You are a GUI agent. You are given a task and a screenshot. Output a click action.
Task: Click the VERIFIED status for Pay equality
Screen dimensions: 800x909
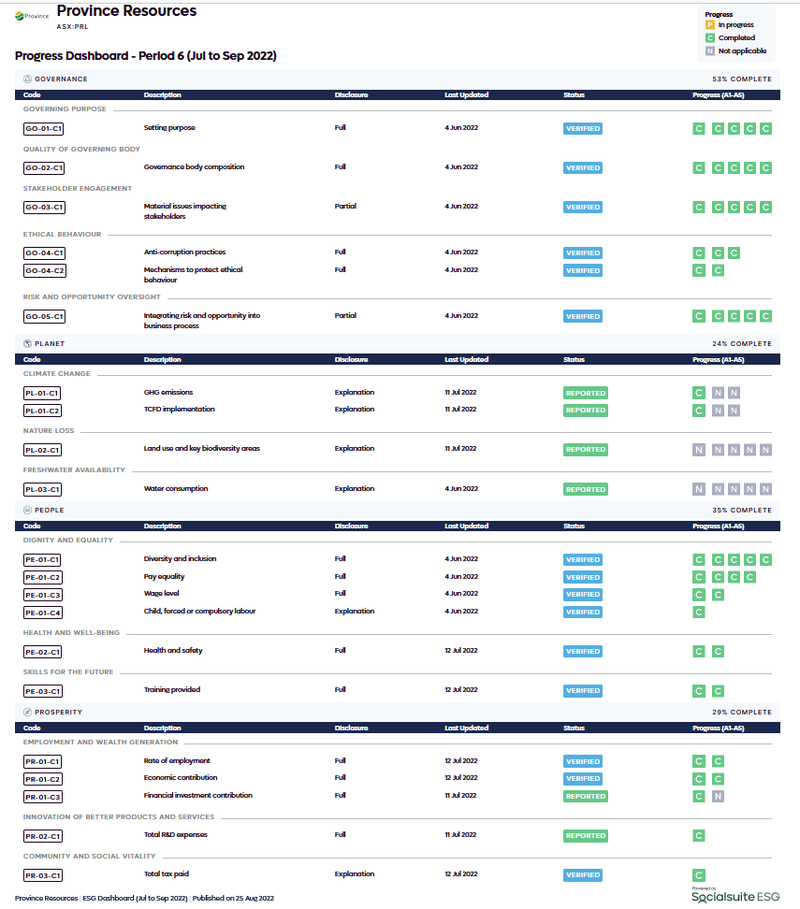[583, 577]
